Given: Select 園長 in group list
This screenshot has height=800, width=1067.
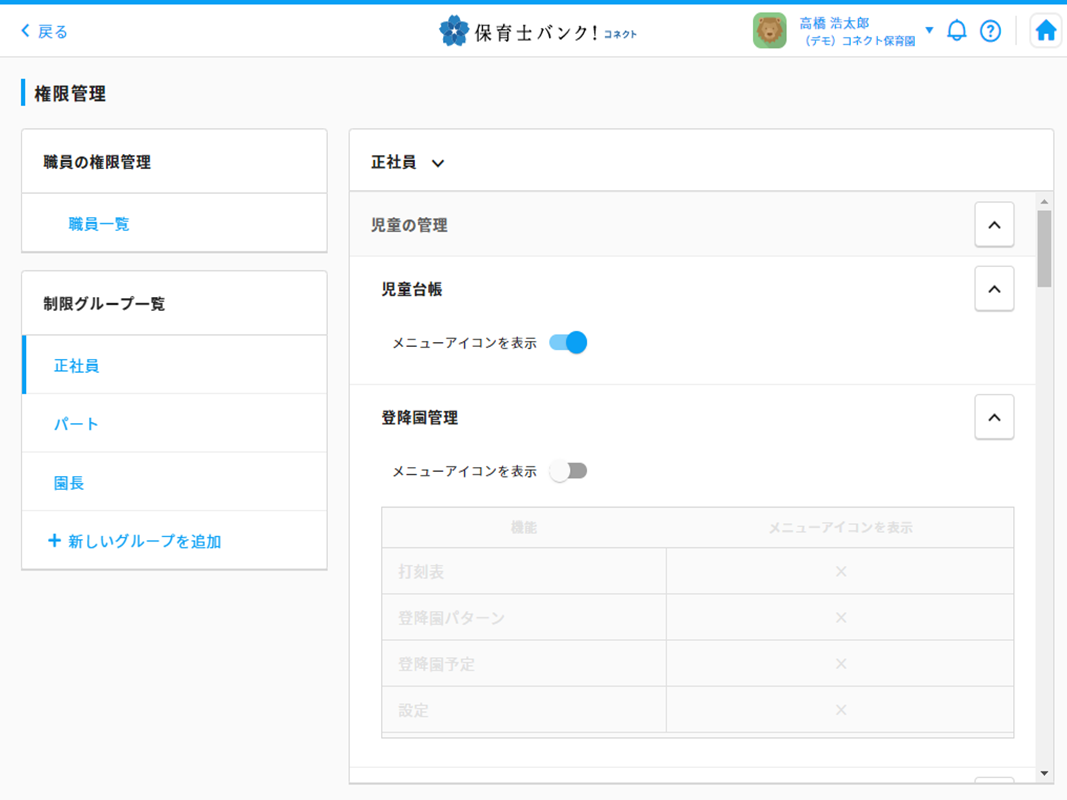Looking at the screenshot, I should pyautogui.click(x=69, y=483).
